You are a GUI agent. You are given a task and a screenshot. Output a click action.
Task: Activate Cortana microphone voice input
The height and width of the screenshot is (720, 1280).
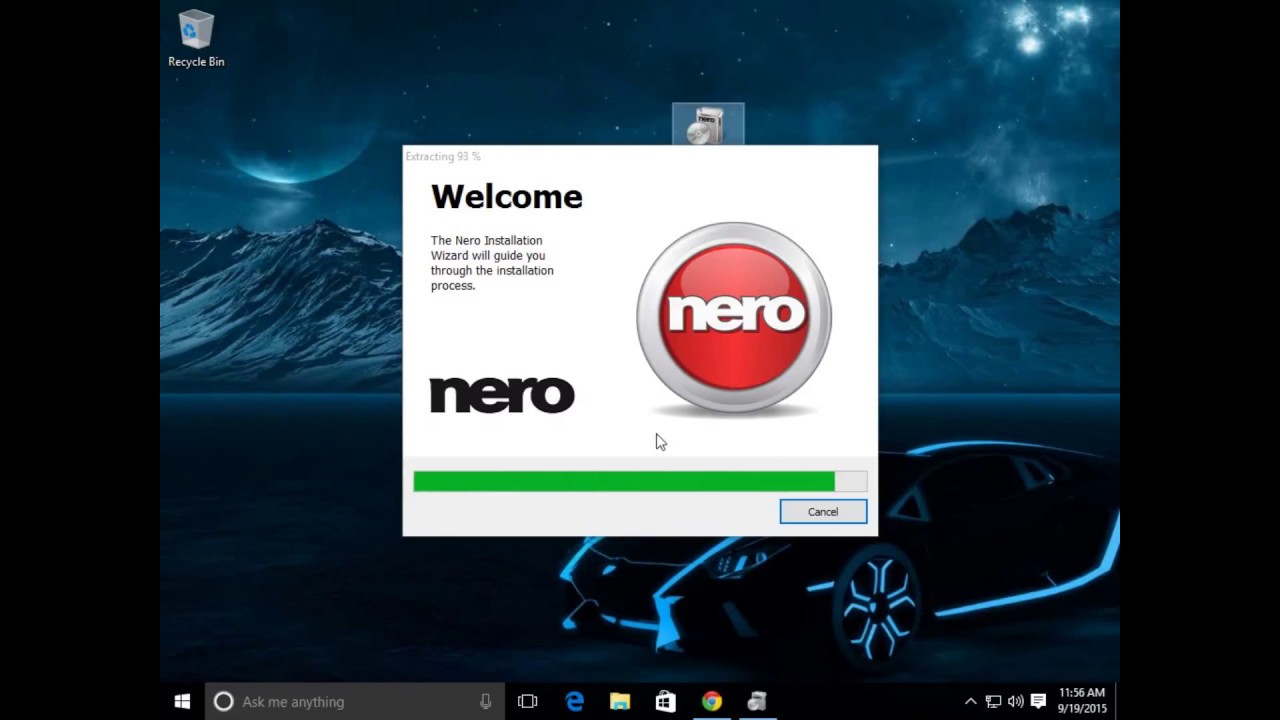[485, 701]
